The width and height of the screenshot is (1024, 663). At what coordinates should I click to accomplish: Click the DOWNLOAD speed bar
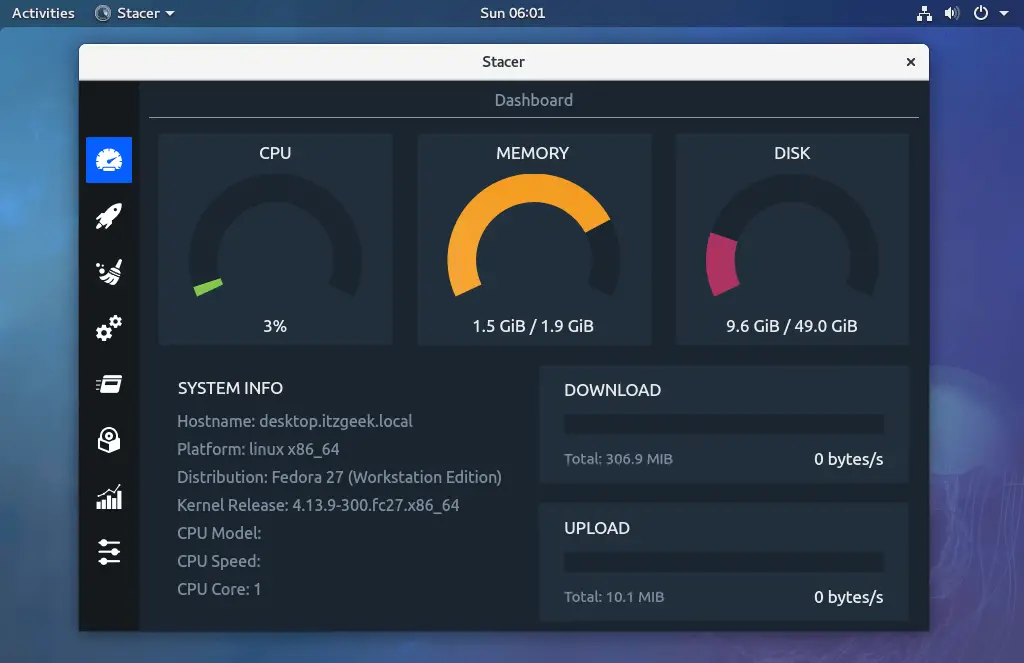724,423
